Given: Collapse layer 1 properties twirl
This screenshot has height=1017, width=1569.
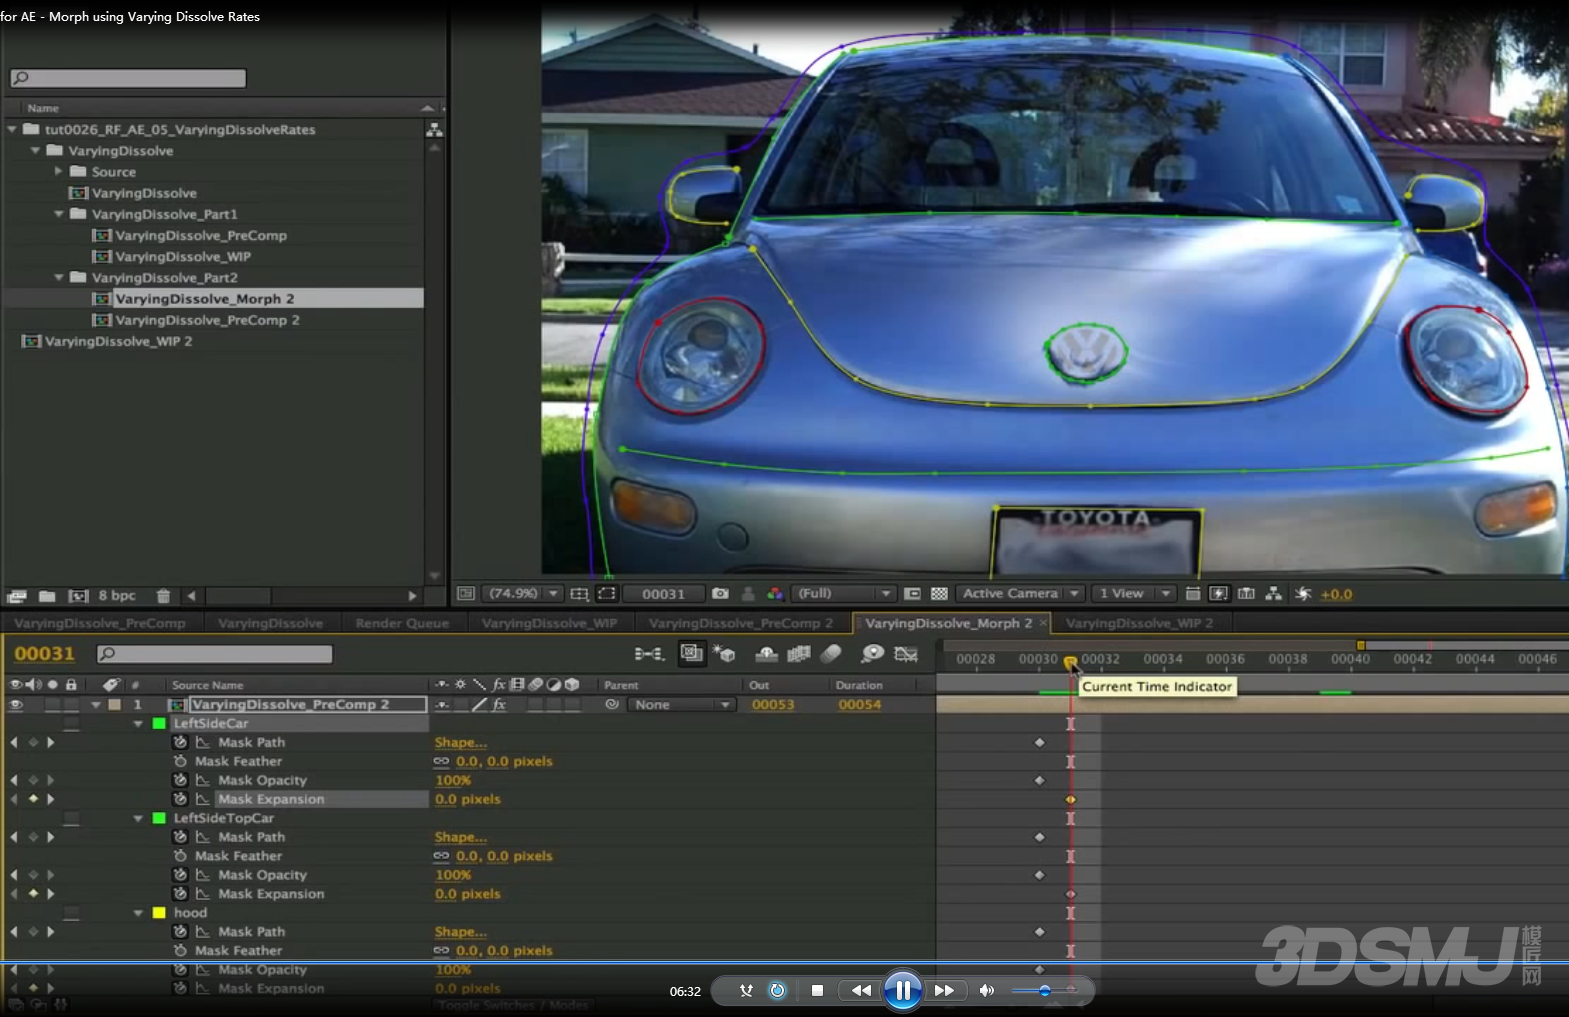Looking at the screenshot, I should coord(96,704).
